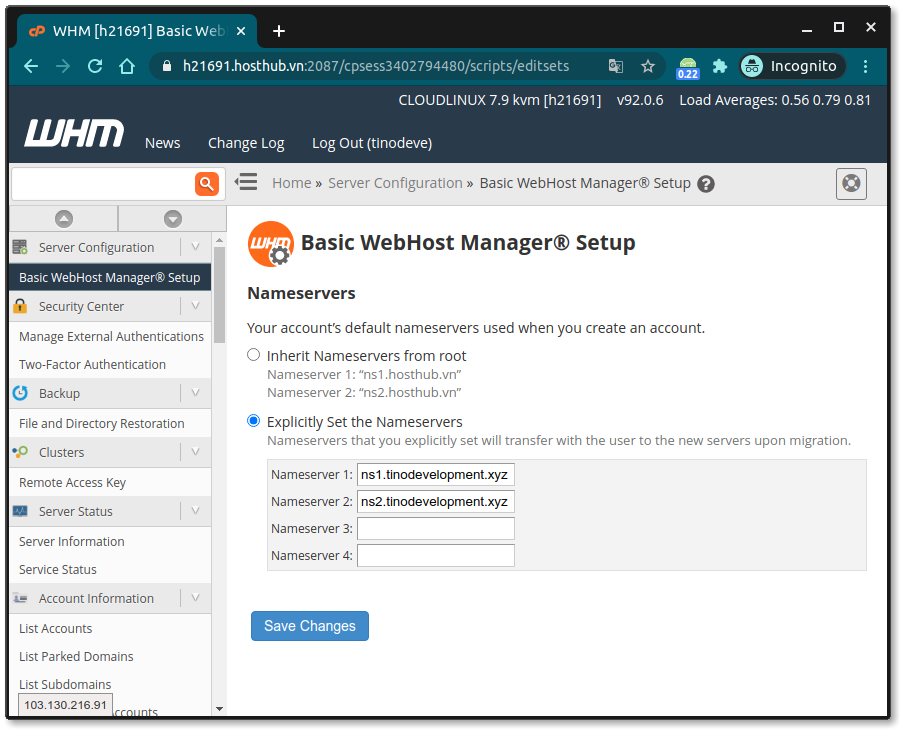The height and width of the screenshot is (729, 900).
Task: Open Two-Factor Authentication
Action: (x=92, y=364)
